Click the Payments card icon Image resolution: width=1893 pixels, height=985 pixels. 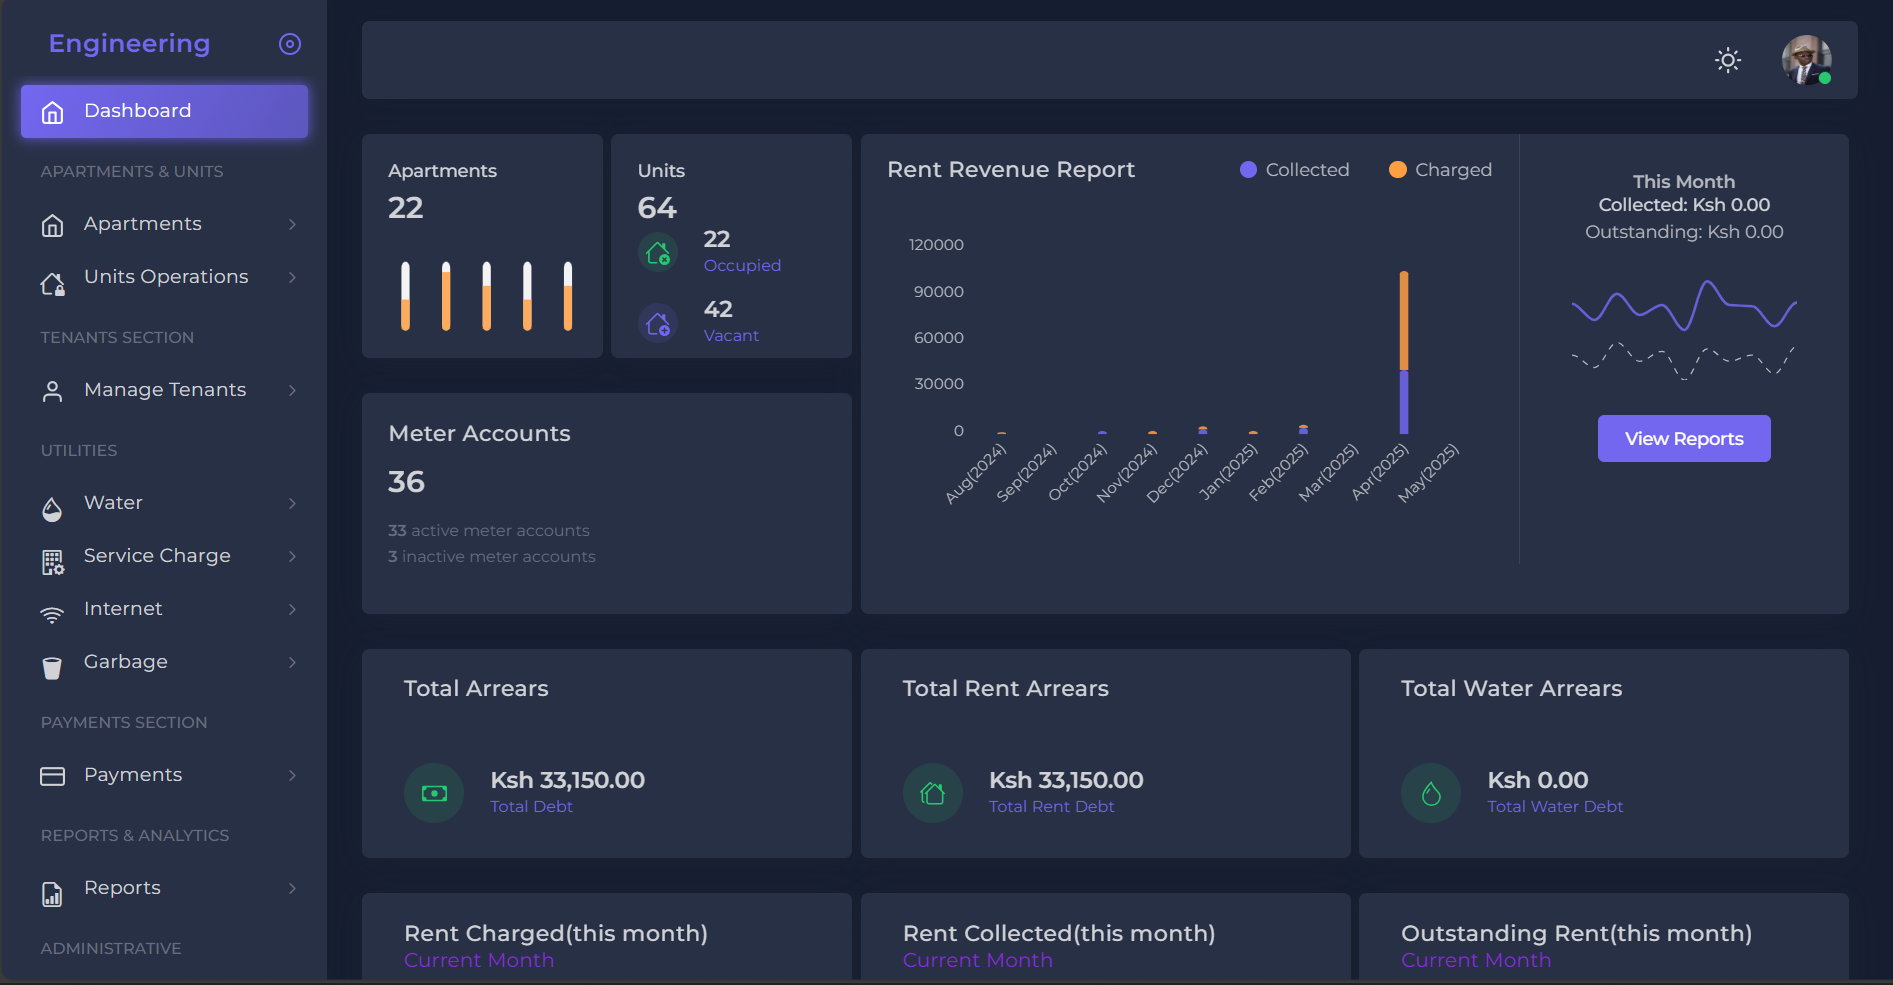click(x=52, y=775)
